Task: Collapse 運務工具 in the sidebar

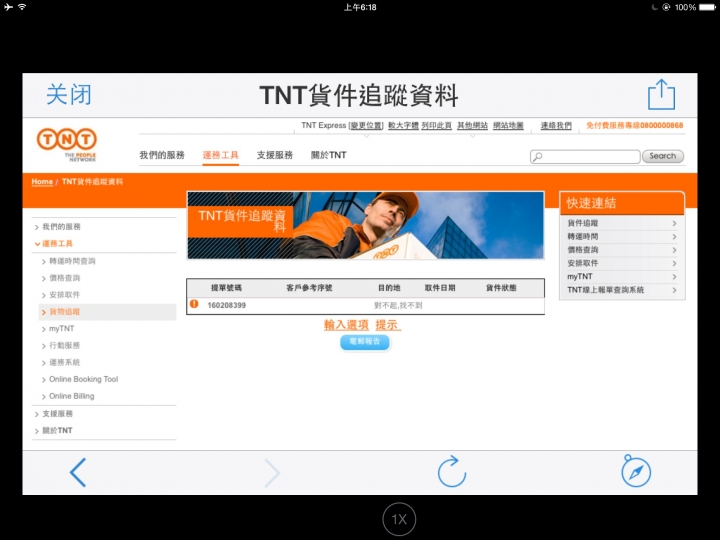Action: 57,243
